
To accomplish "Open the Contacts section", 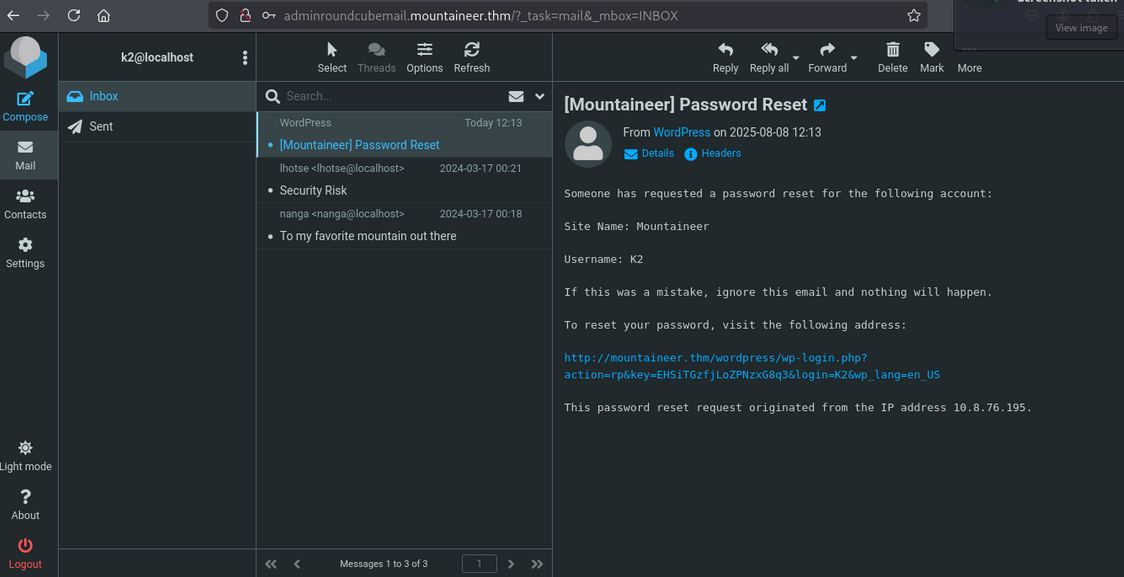I will (x=25, y=196).
